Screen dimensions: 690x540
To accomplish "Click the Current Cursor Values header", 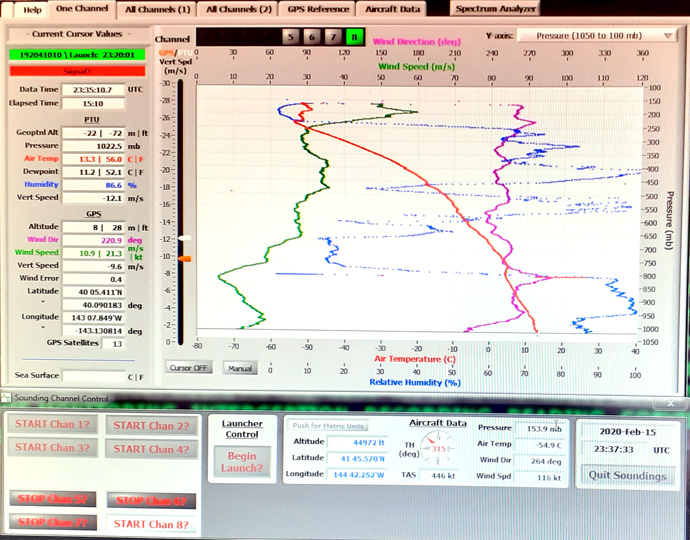I will click(77, 34).
